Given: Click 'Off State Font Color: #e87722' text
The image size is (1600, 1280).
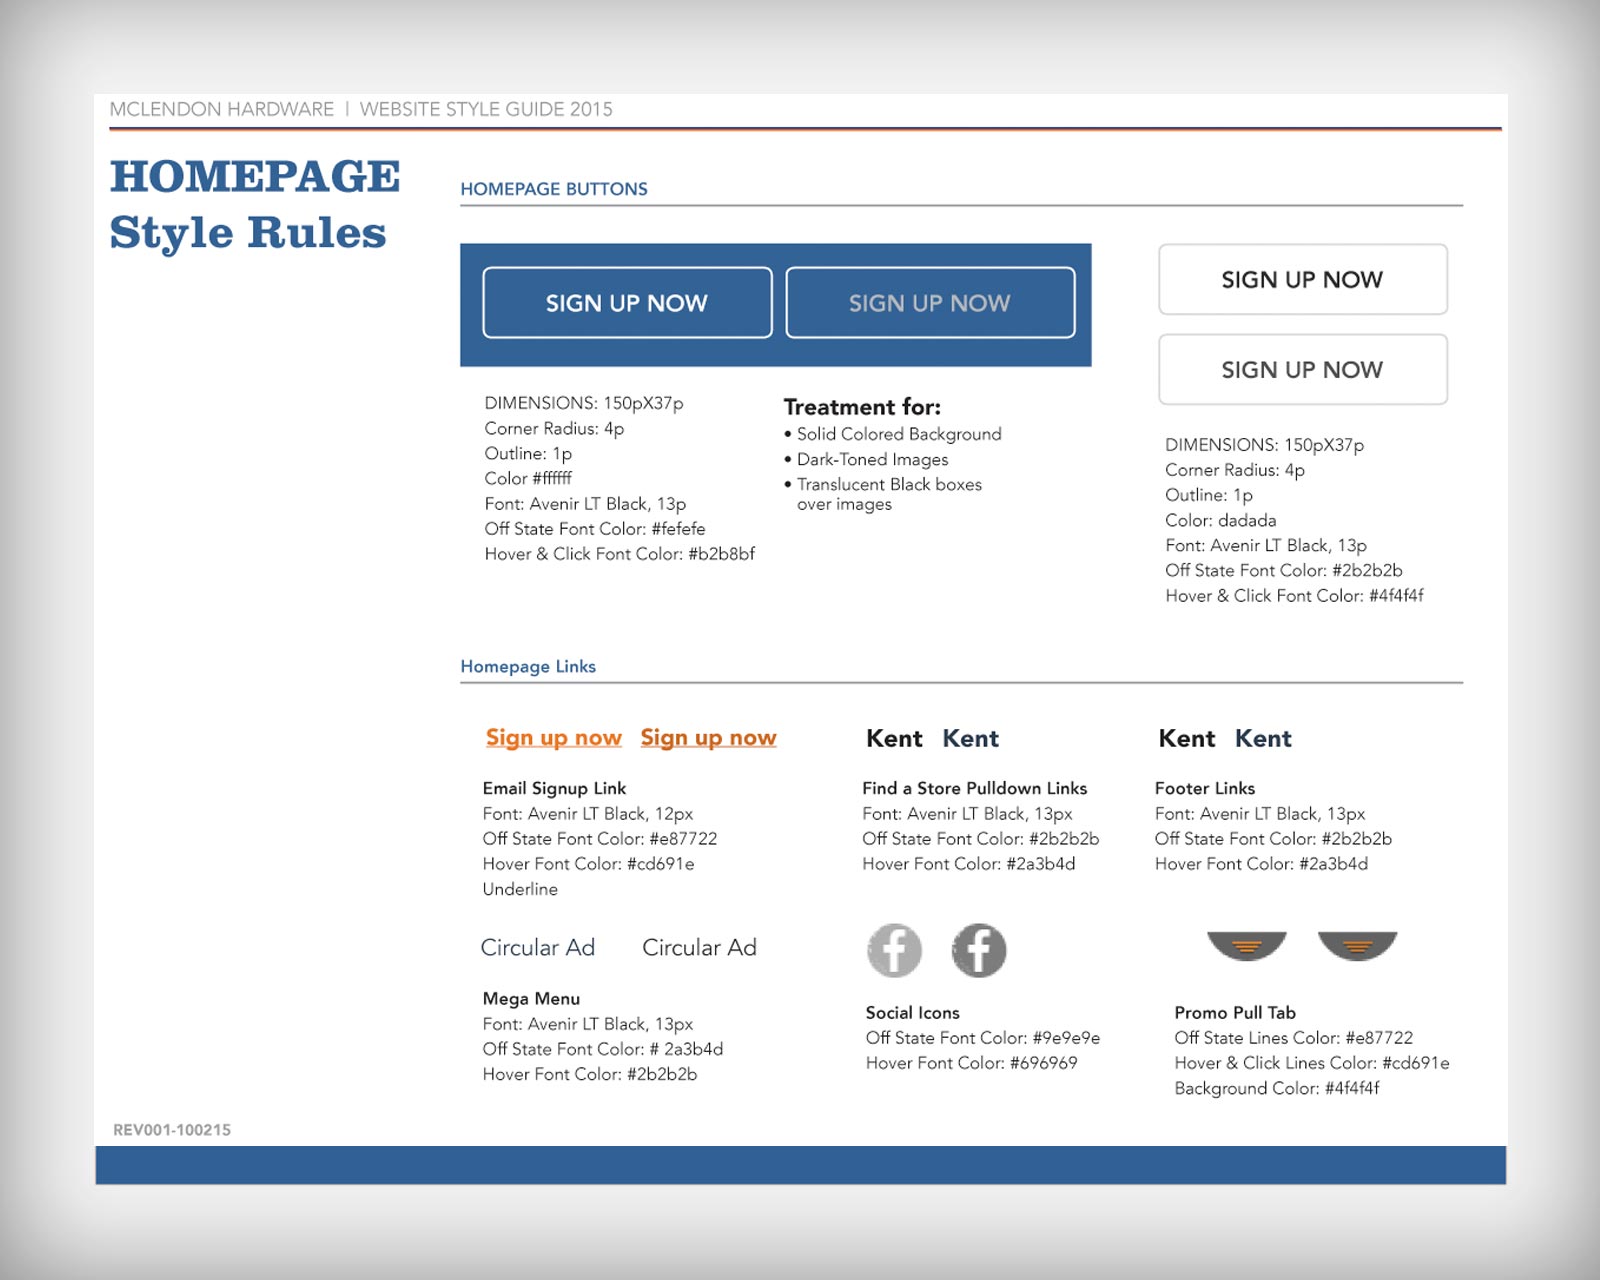Looking at the screenshot, I should click(x=600, y=838).
